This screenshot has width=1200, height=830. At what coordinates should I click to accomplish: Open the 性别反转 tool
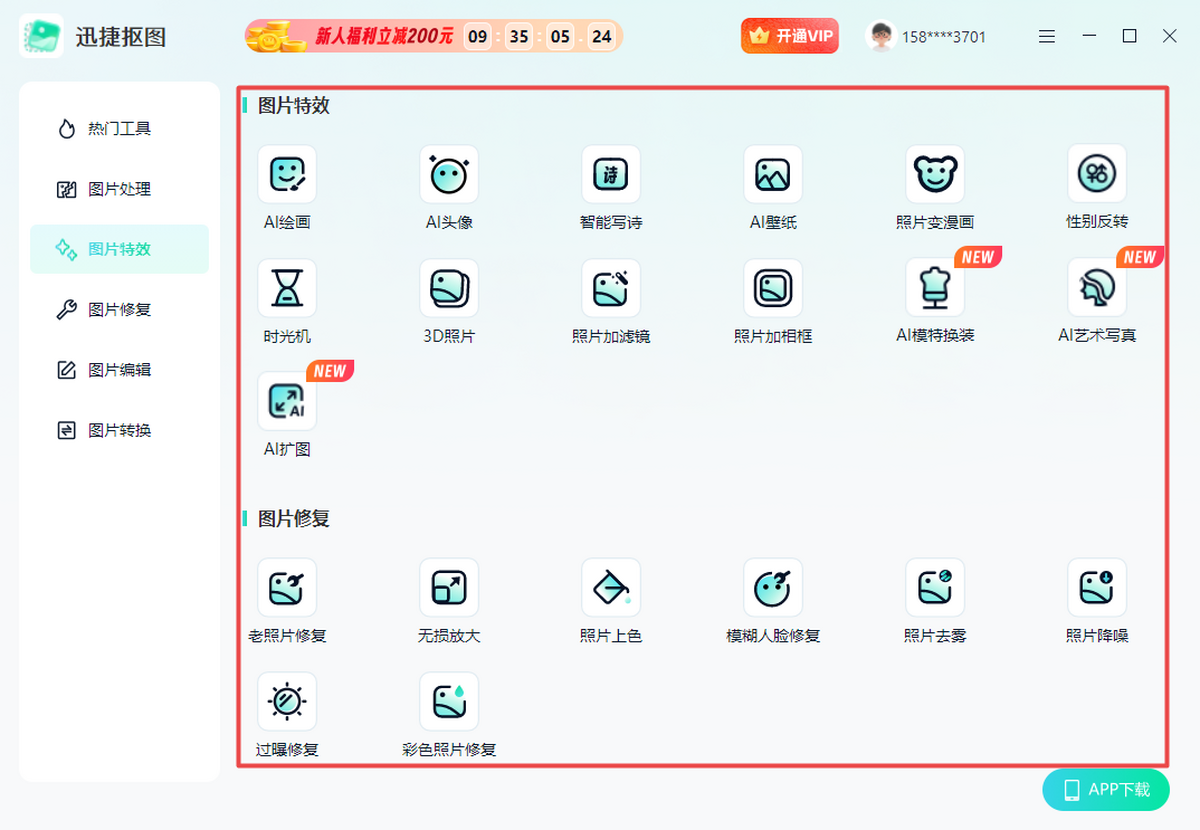tap(1097, 174)
